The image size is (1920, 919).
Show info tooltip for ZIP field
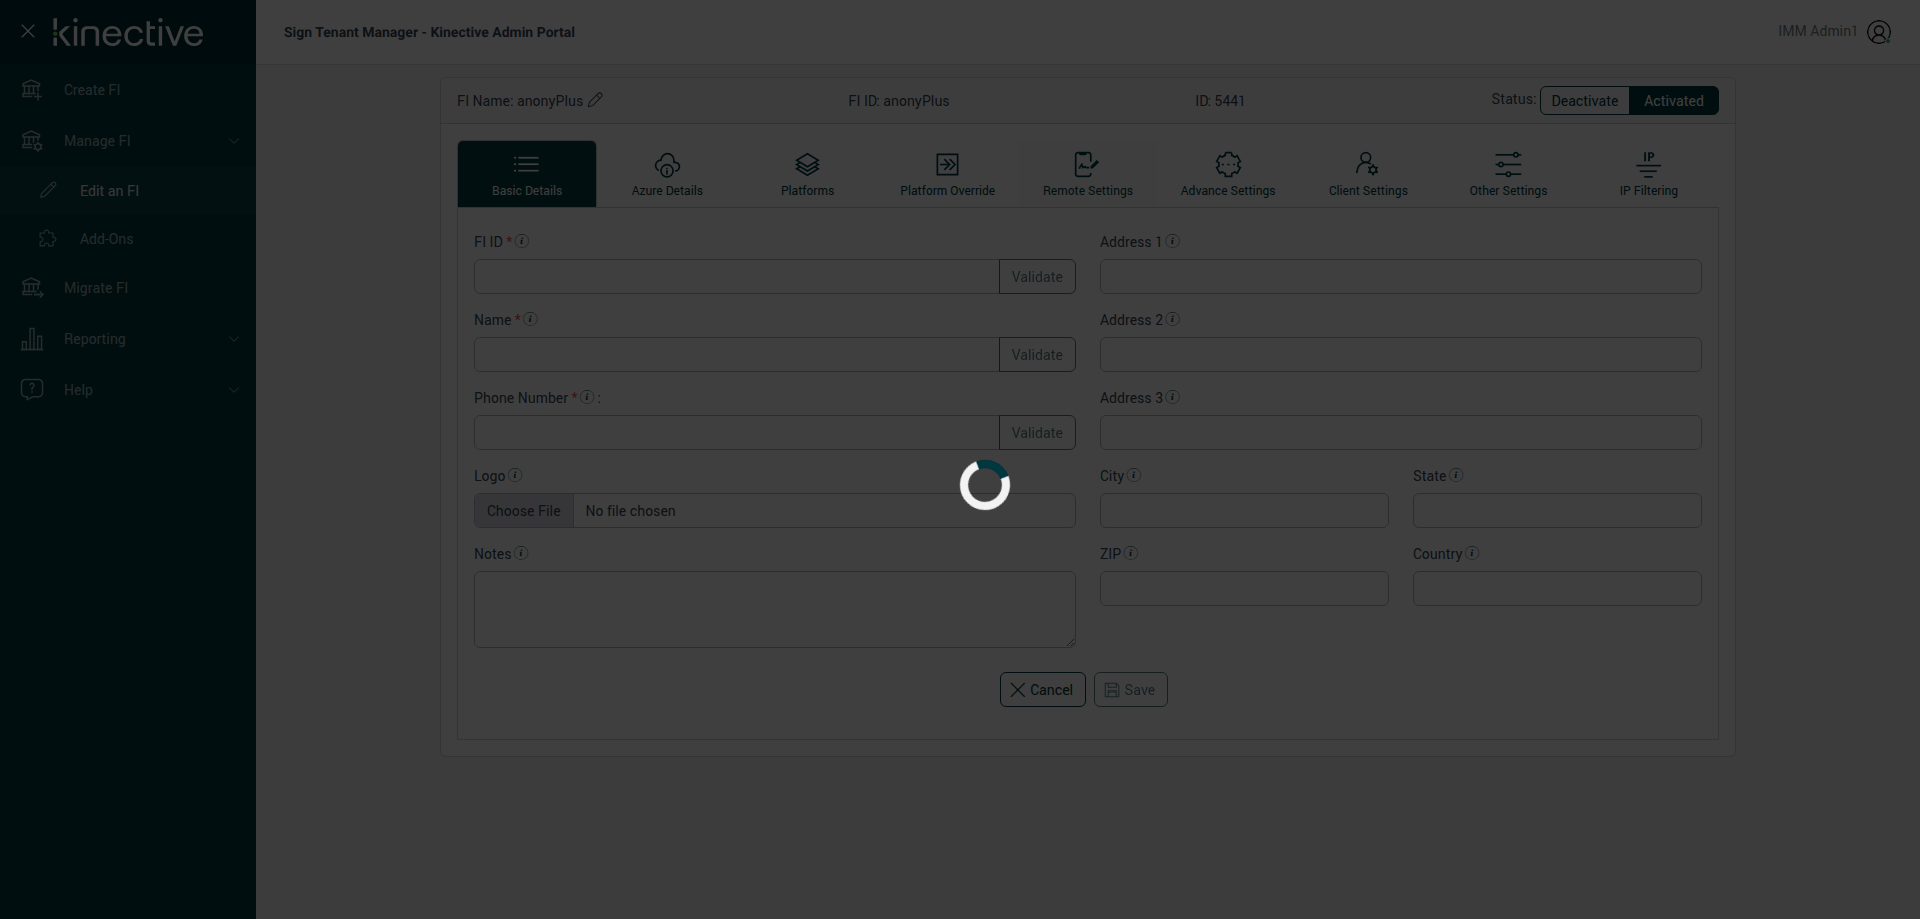[x=1131, y=553]
